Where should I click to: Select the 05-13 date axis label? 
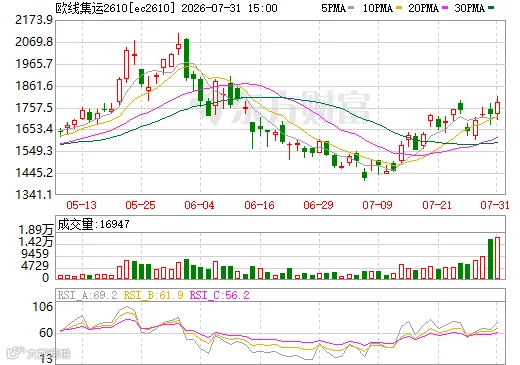click(x=81, y=205)
